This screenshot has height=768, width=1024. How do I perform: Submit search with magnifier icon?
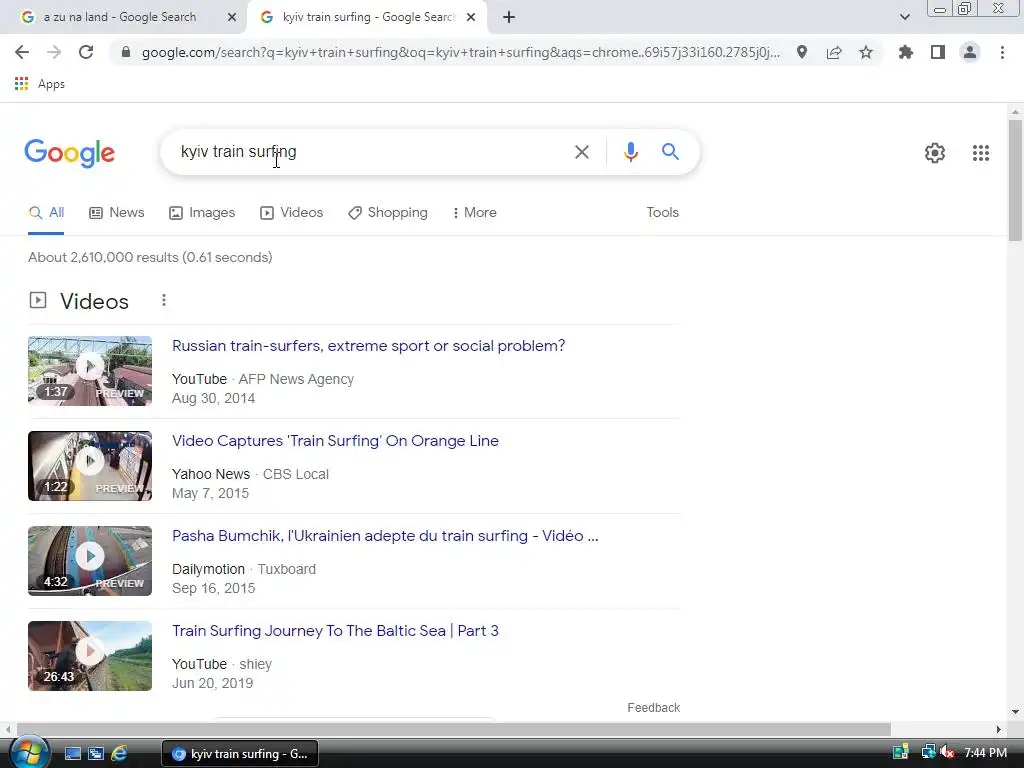tap(670, 152)
